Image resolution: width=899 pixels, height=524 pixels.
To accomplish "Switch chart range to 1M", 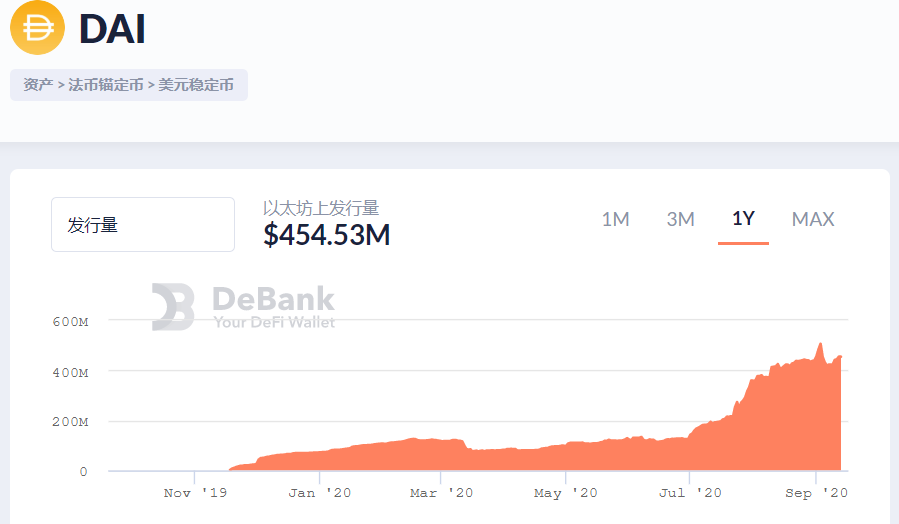I will click(x=615, y=219).
